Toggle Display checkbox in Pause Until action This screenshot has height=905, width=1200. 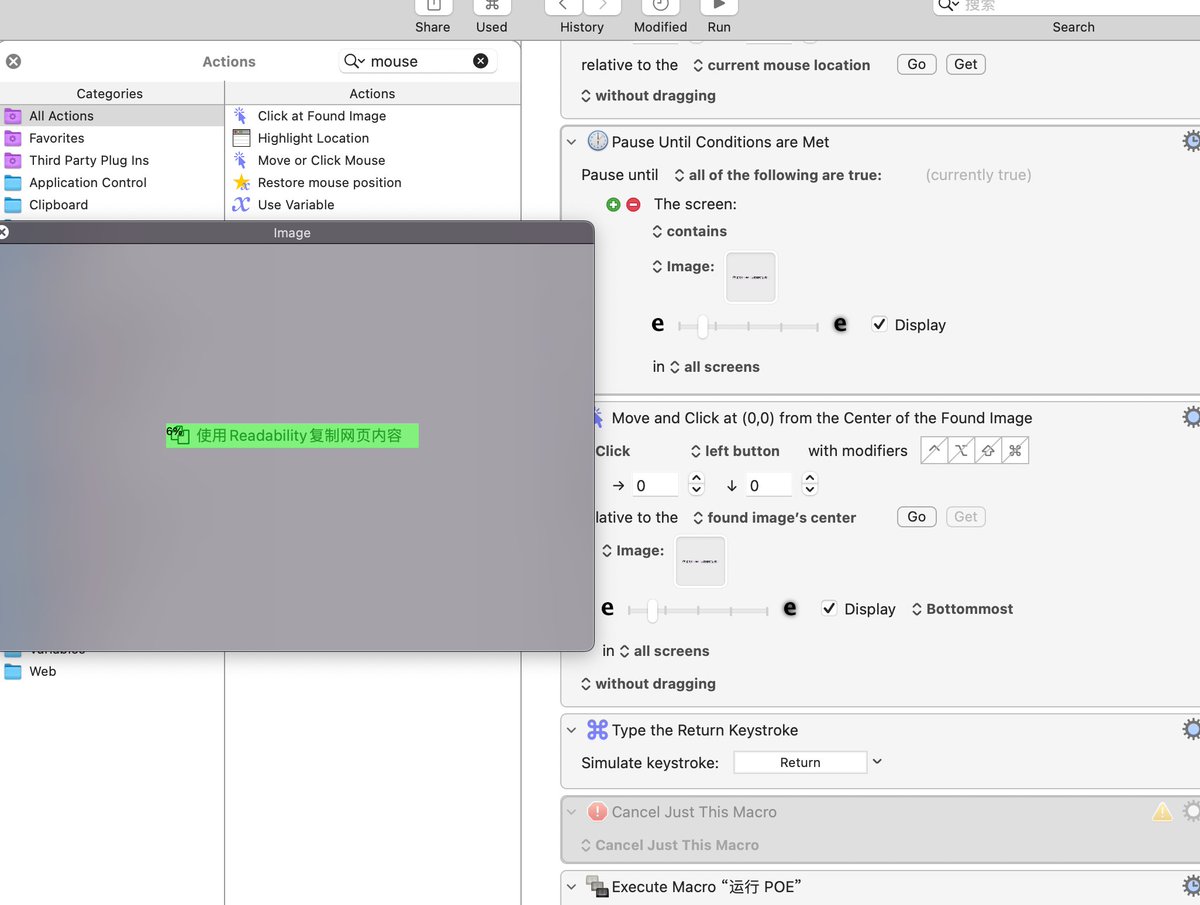click(879, 324)
